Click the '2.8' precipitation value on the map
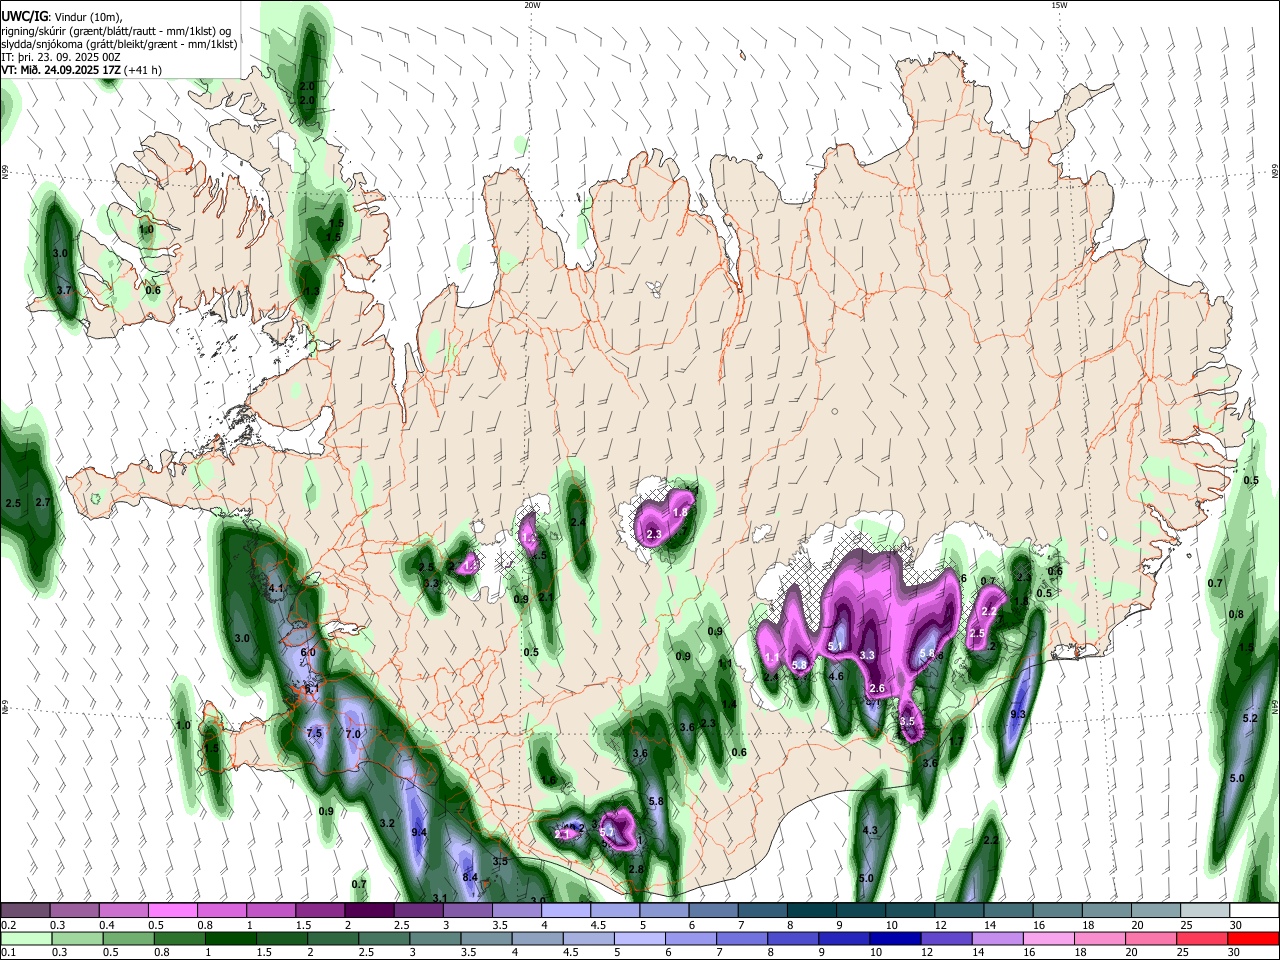1280x960 pixels. 636,869
